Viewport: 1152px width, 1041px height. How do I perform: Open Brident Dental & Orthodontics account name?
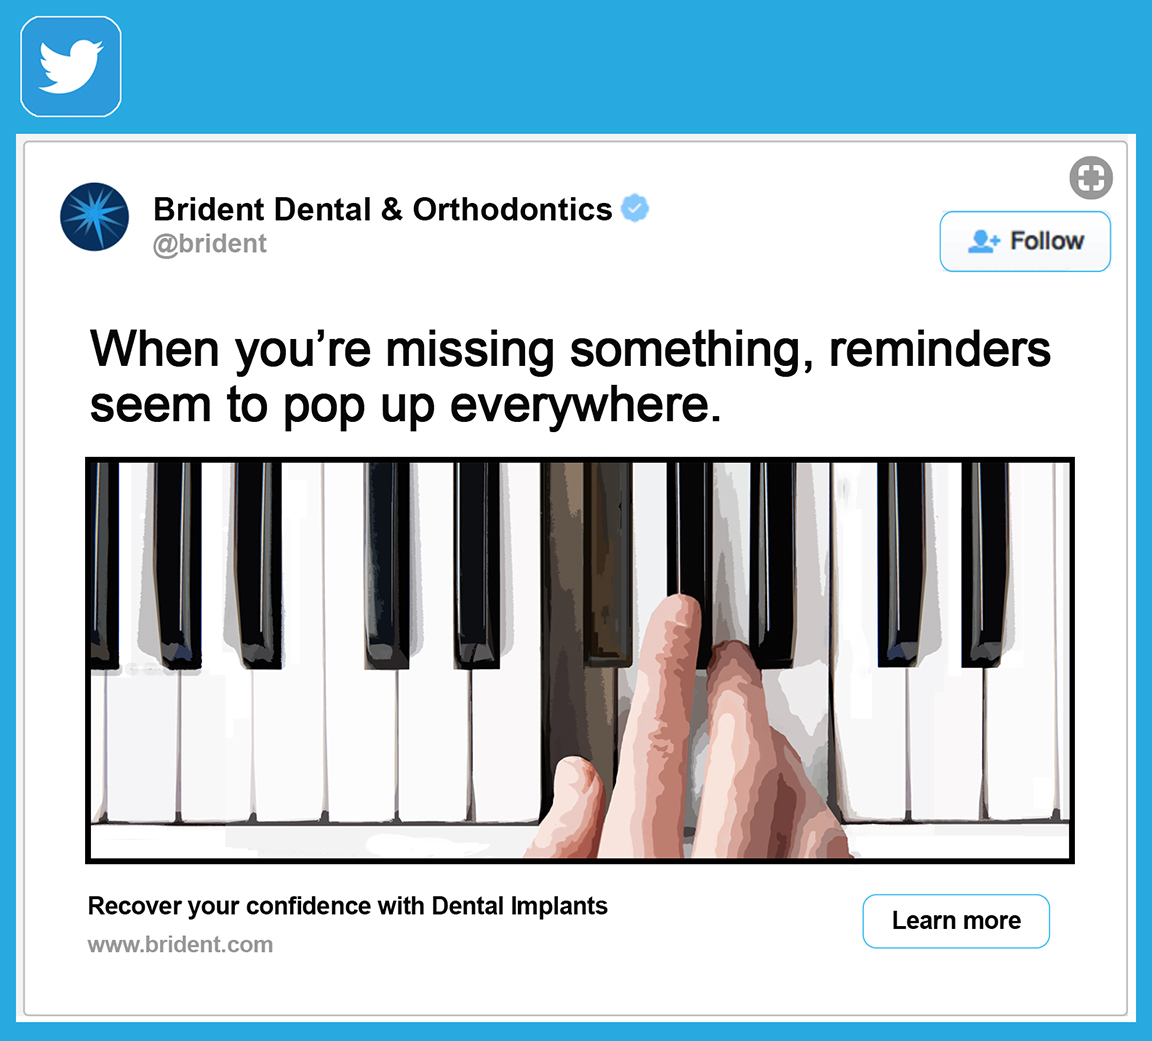(x=382, y=209)
